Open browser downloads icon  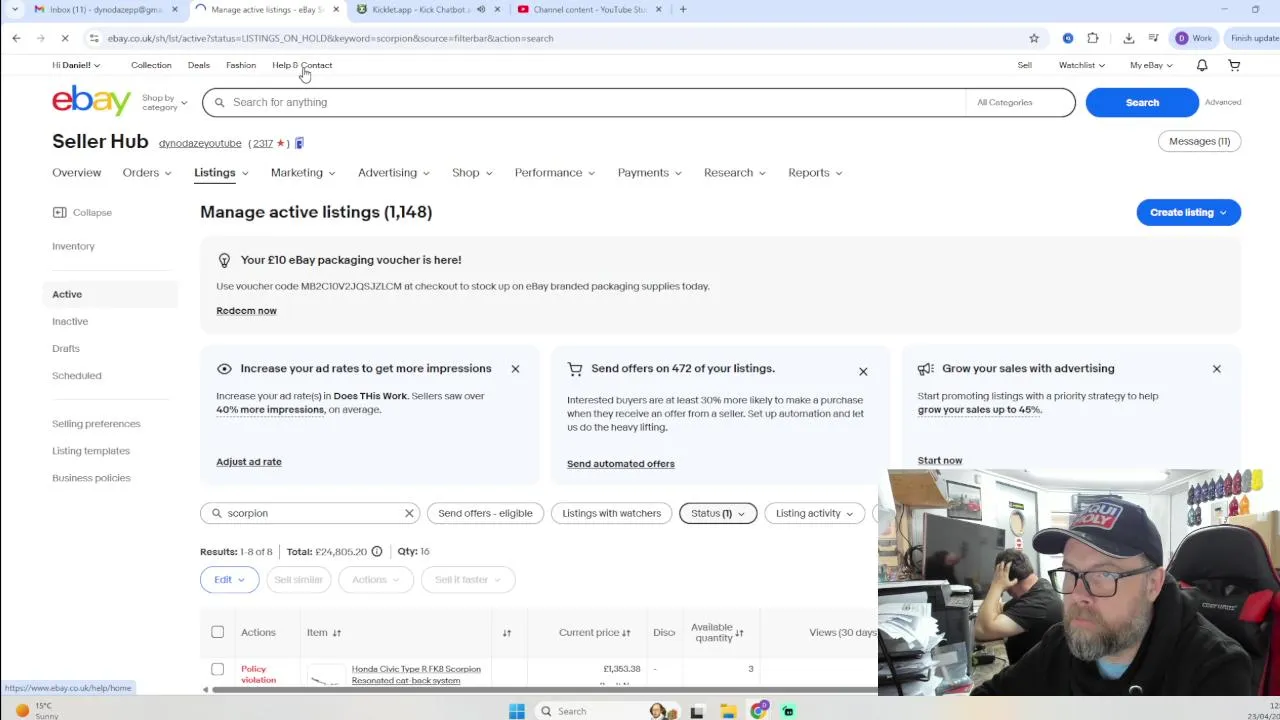(x=1129, y=38)
